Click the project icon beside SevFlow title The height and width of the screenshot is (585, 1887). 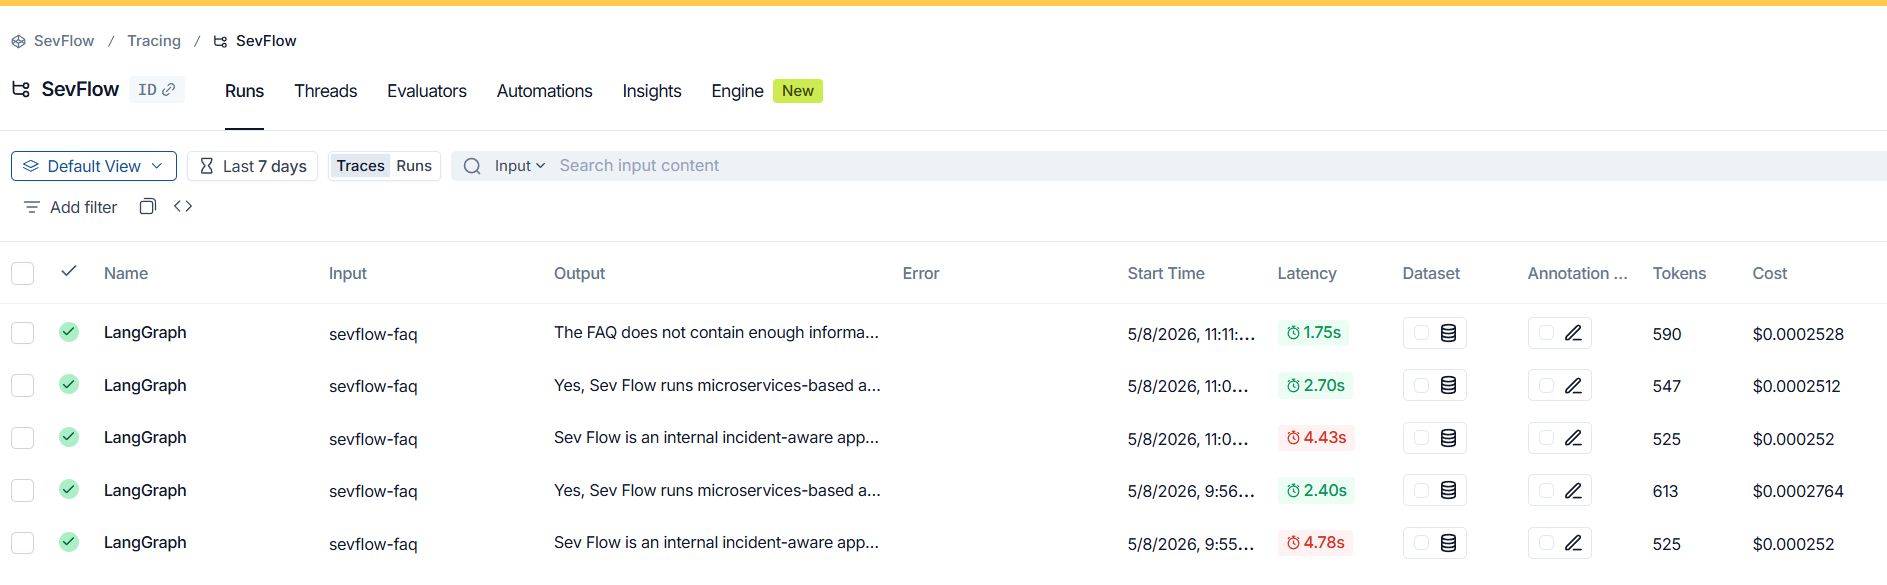tap(21, 89)
